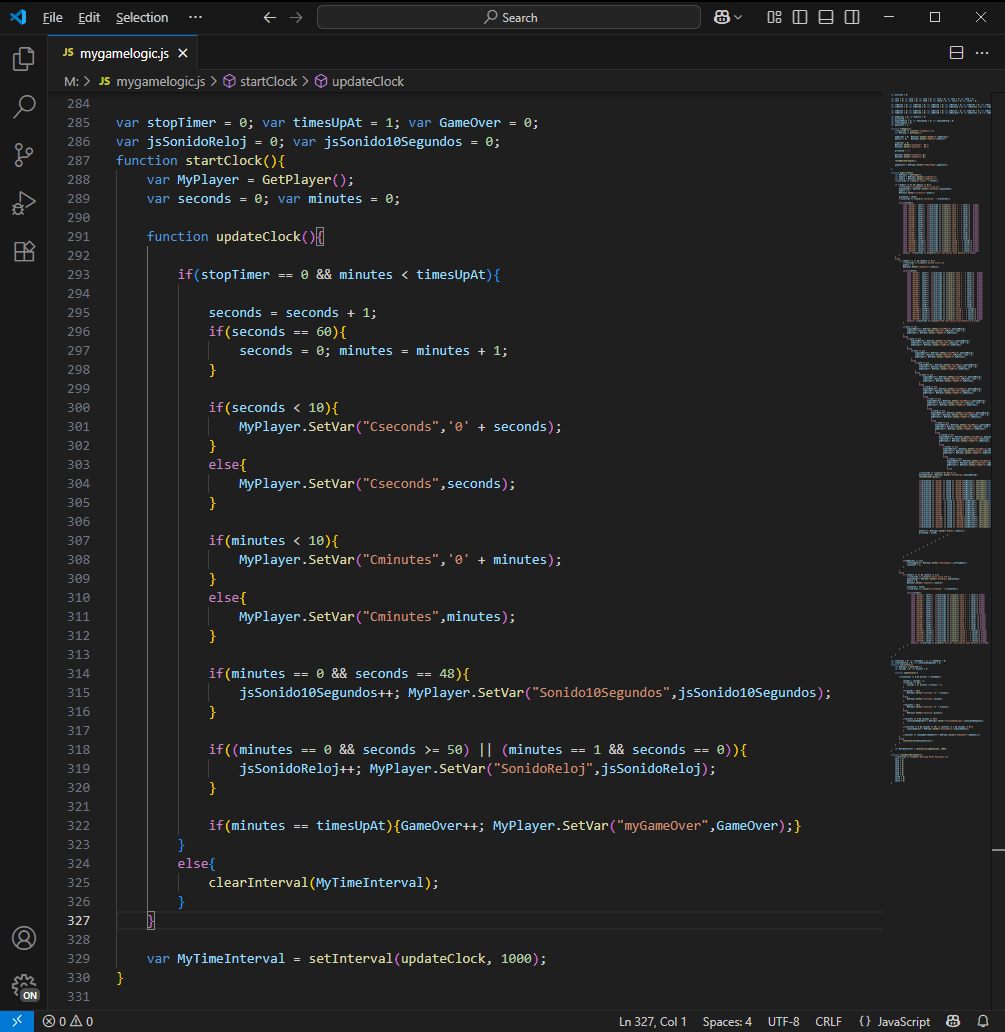Split the editor down

coord(956,53)
